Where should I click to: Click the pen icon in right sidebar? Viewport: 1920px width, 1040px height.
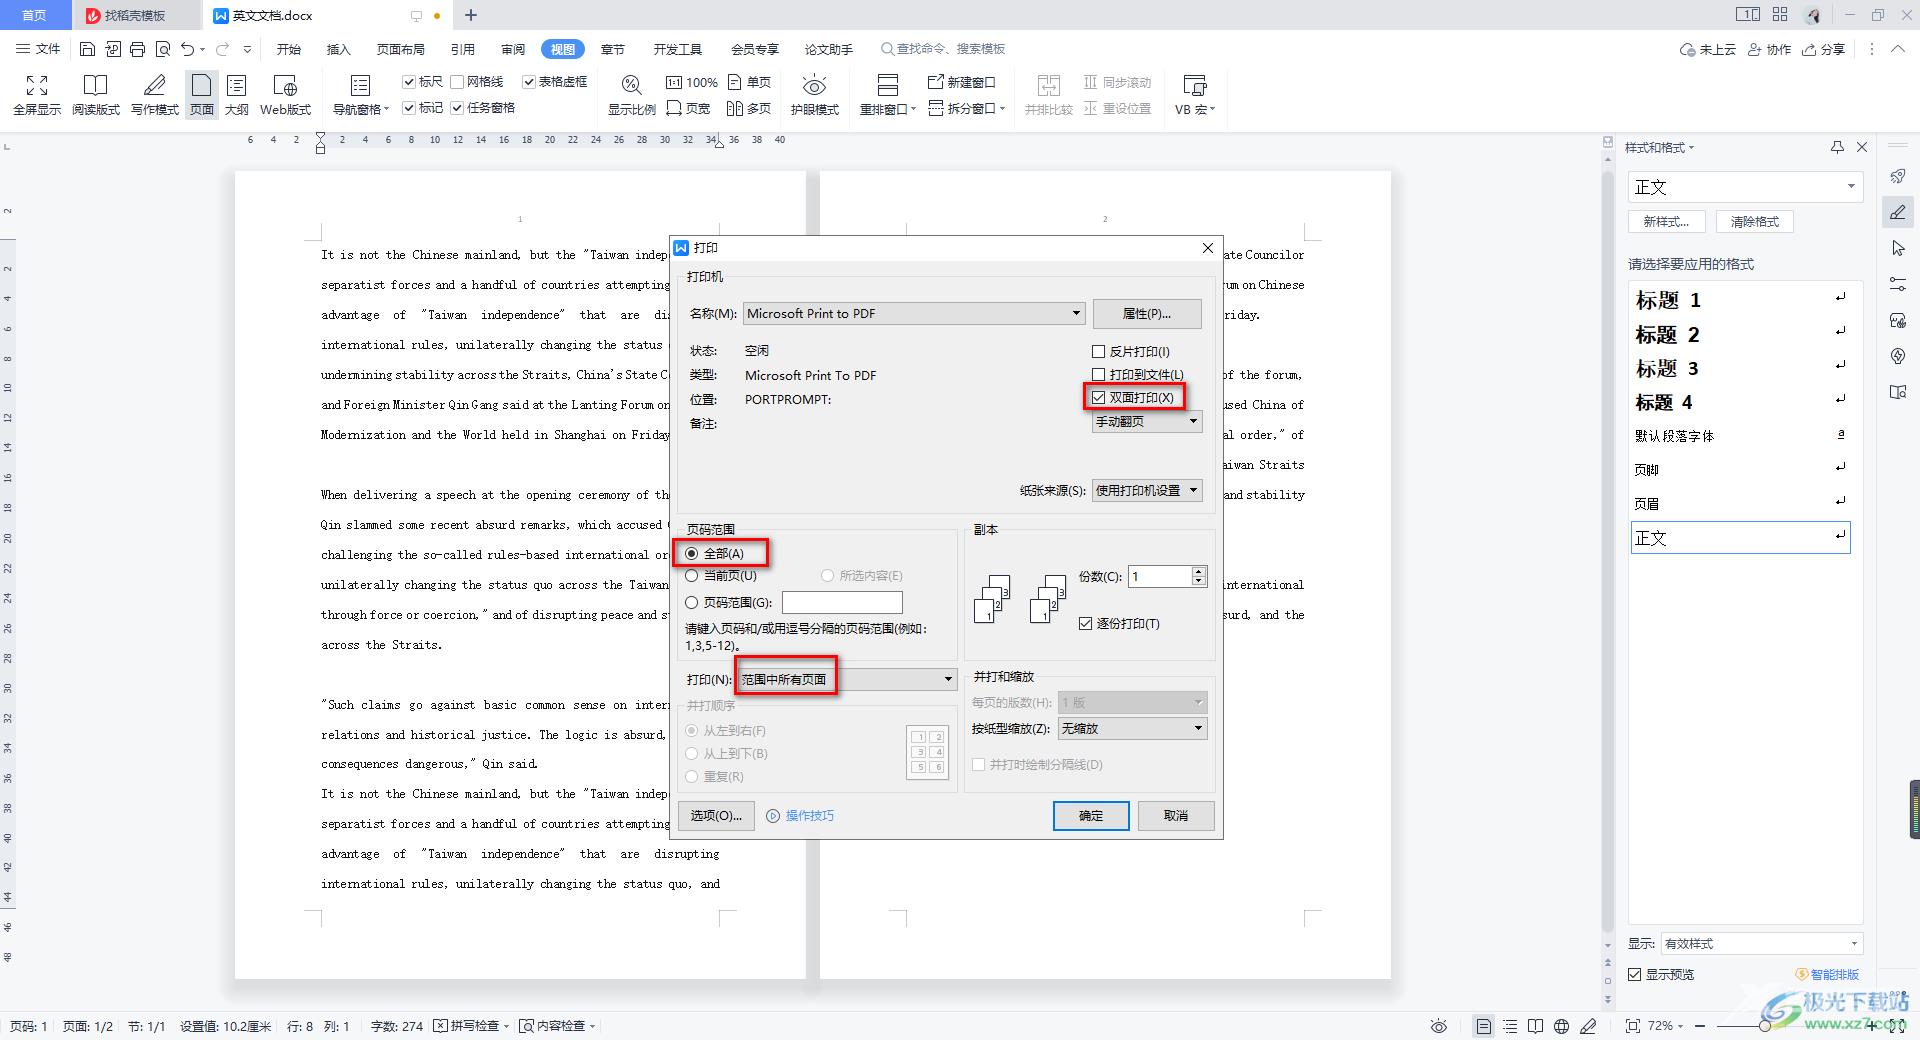pyautogui.click(x=1898, y=212)
